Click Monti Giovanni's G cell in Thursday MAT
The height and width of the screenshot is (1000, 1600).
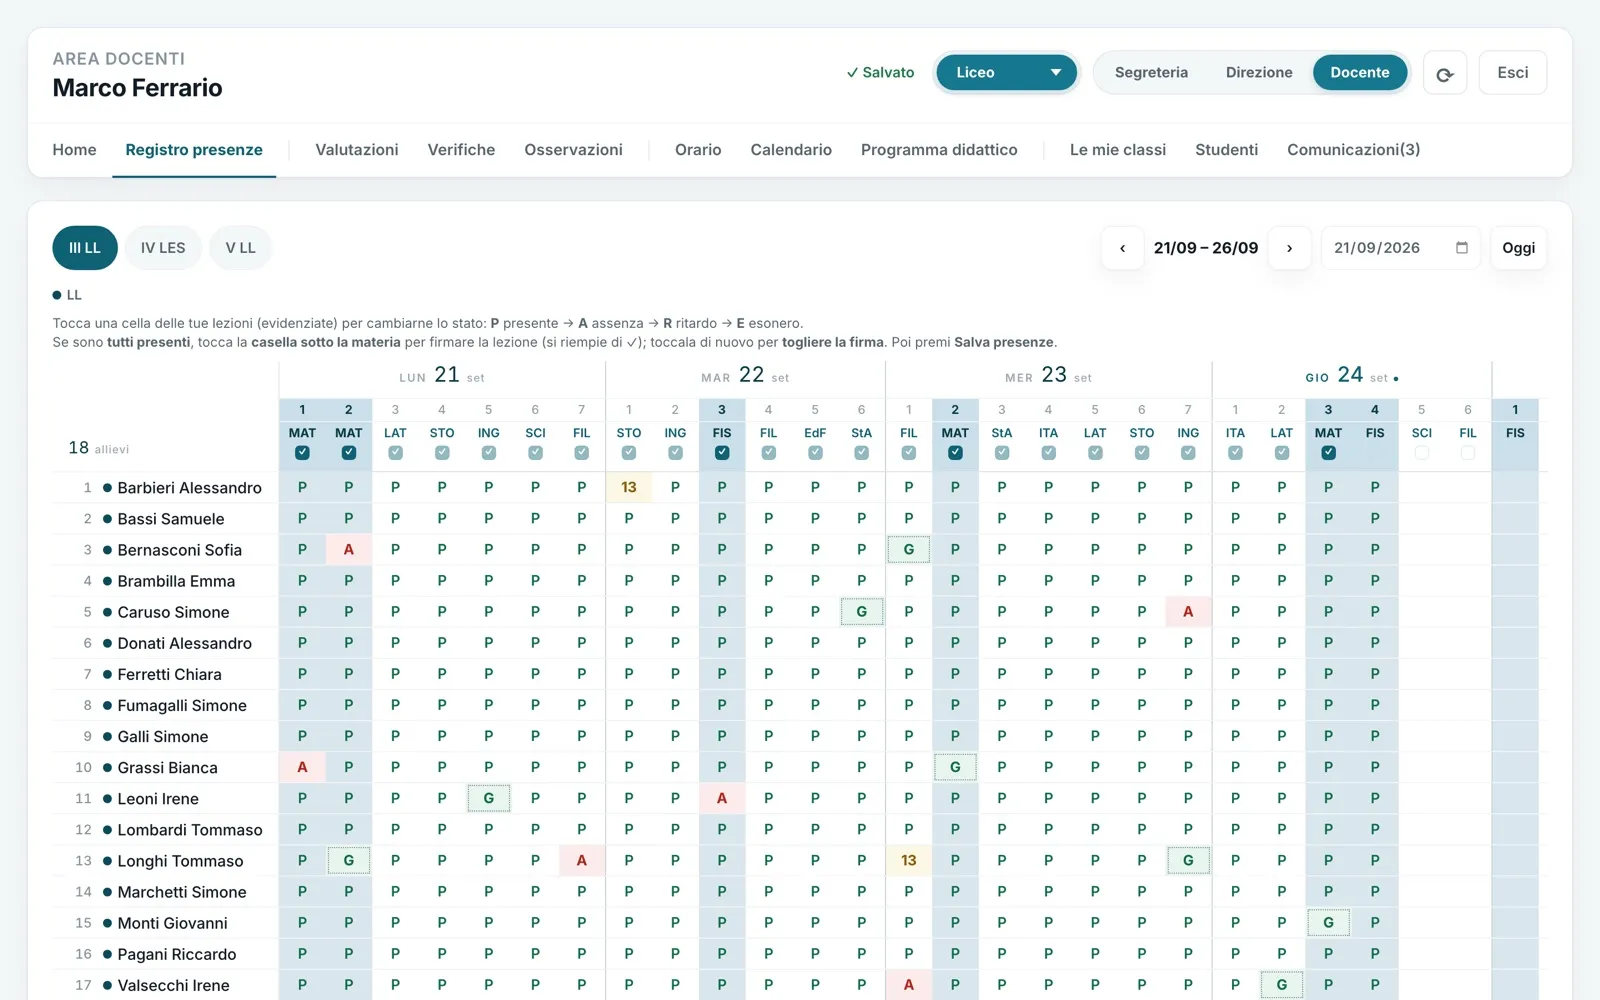1328,922
